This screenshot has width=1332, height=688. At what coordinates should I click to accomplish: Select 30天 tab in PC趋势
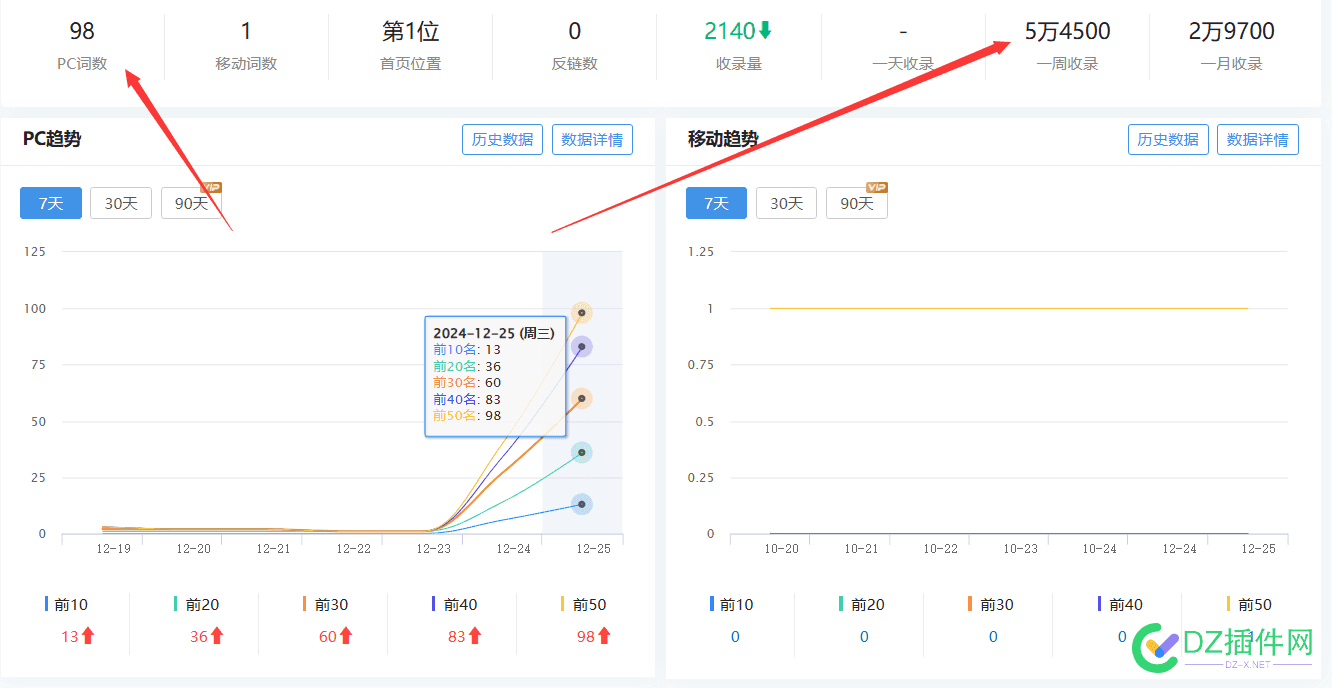[x=121, y=203]
